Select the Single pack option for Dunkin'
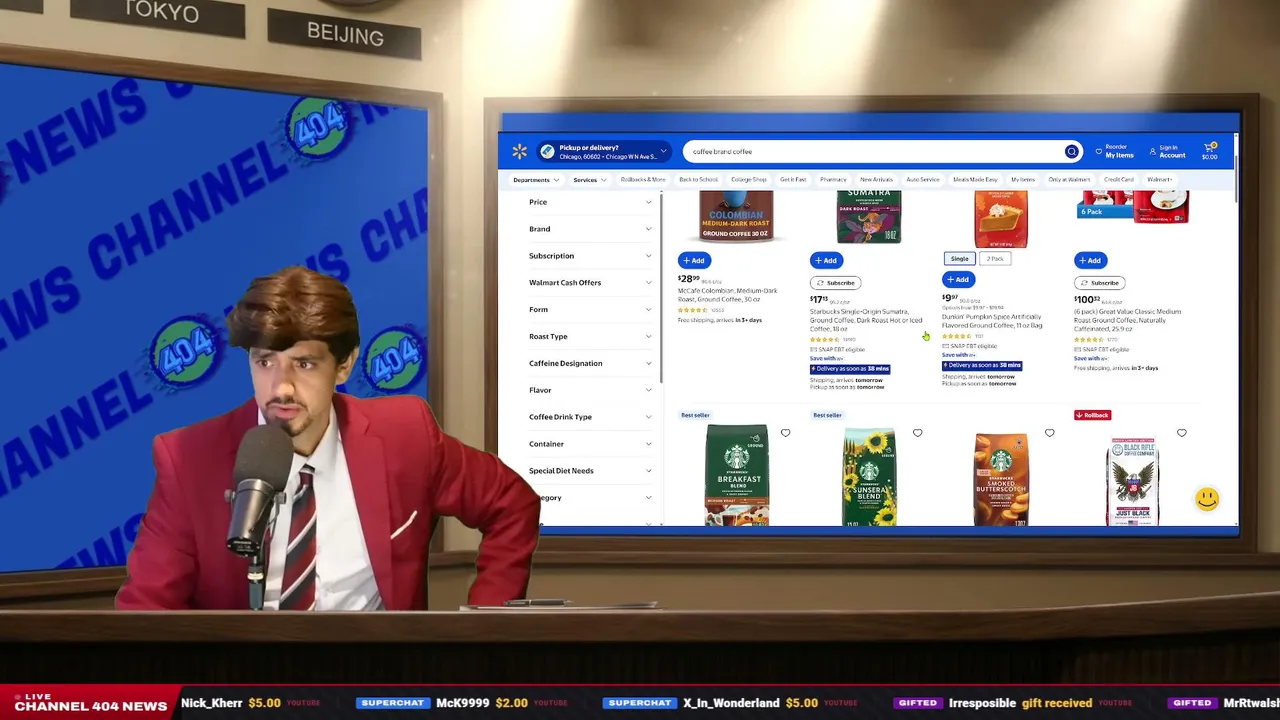Image resolution: width=1280 pixels, height=720 pixels. (x=959, y=259)
